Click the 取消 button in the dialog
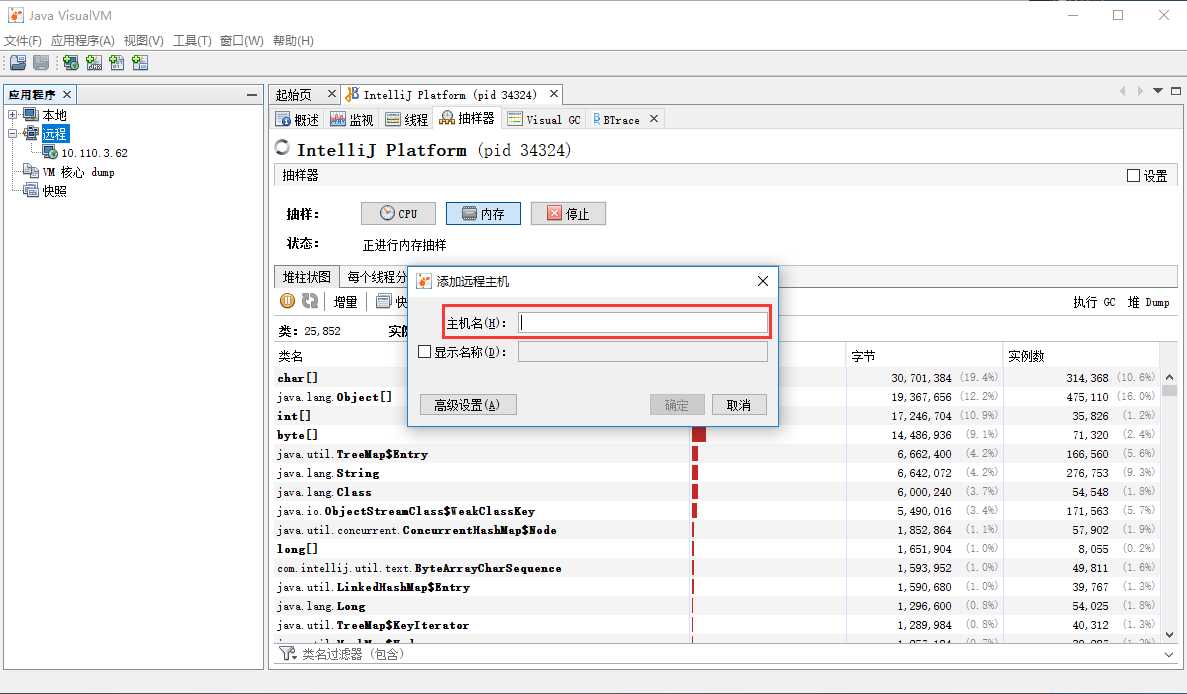The image size is (1187, 694). (x=739, y=405)
